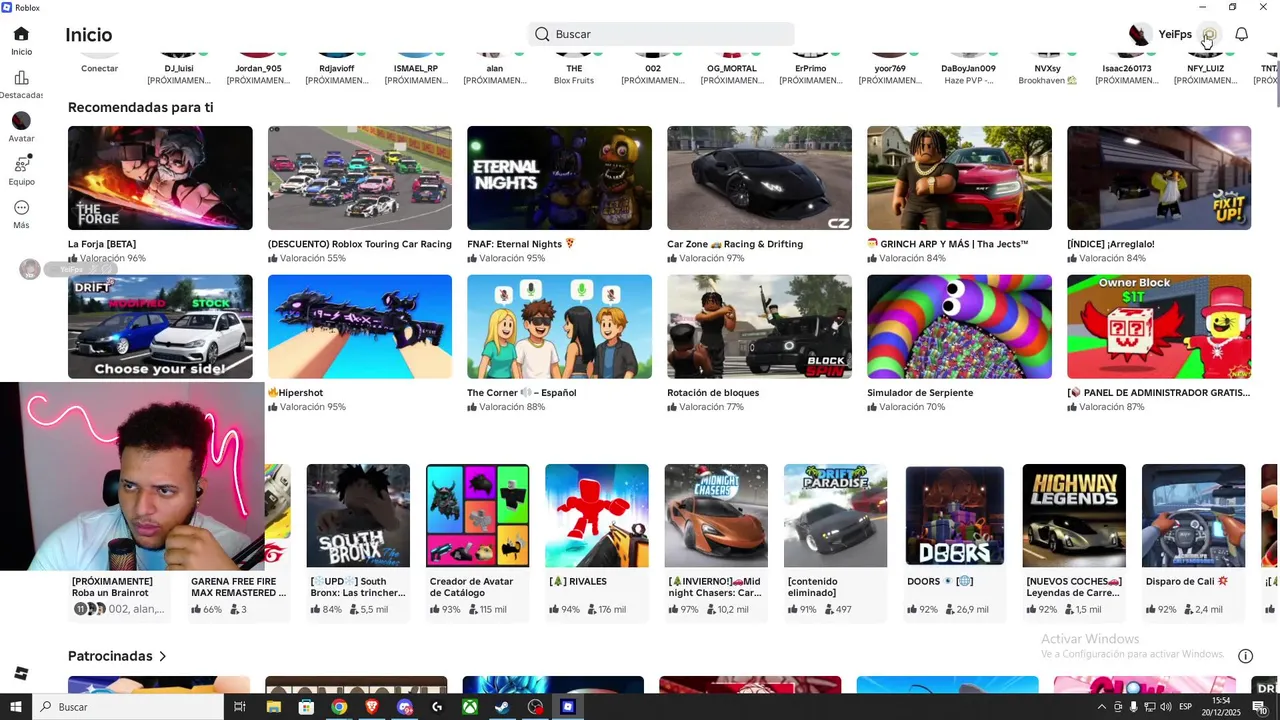Open Steam from the taskbar

[x=502, y=707]
